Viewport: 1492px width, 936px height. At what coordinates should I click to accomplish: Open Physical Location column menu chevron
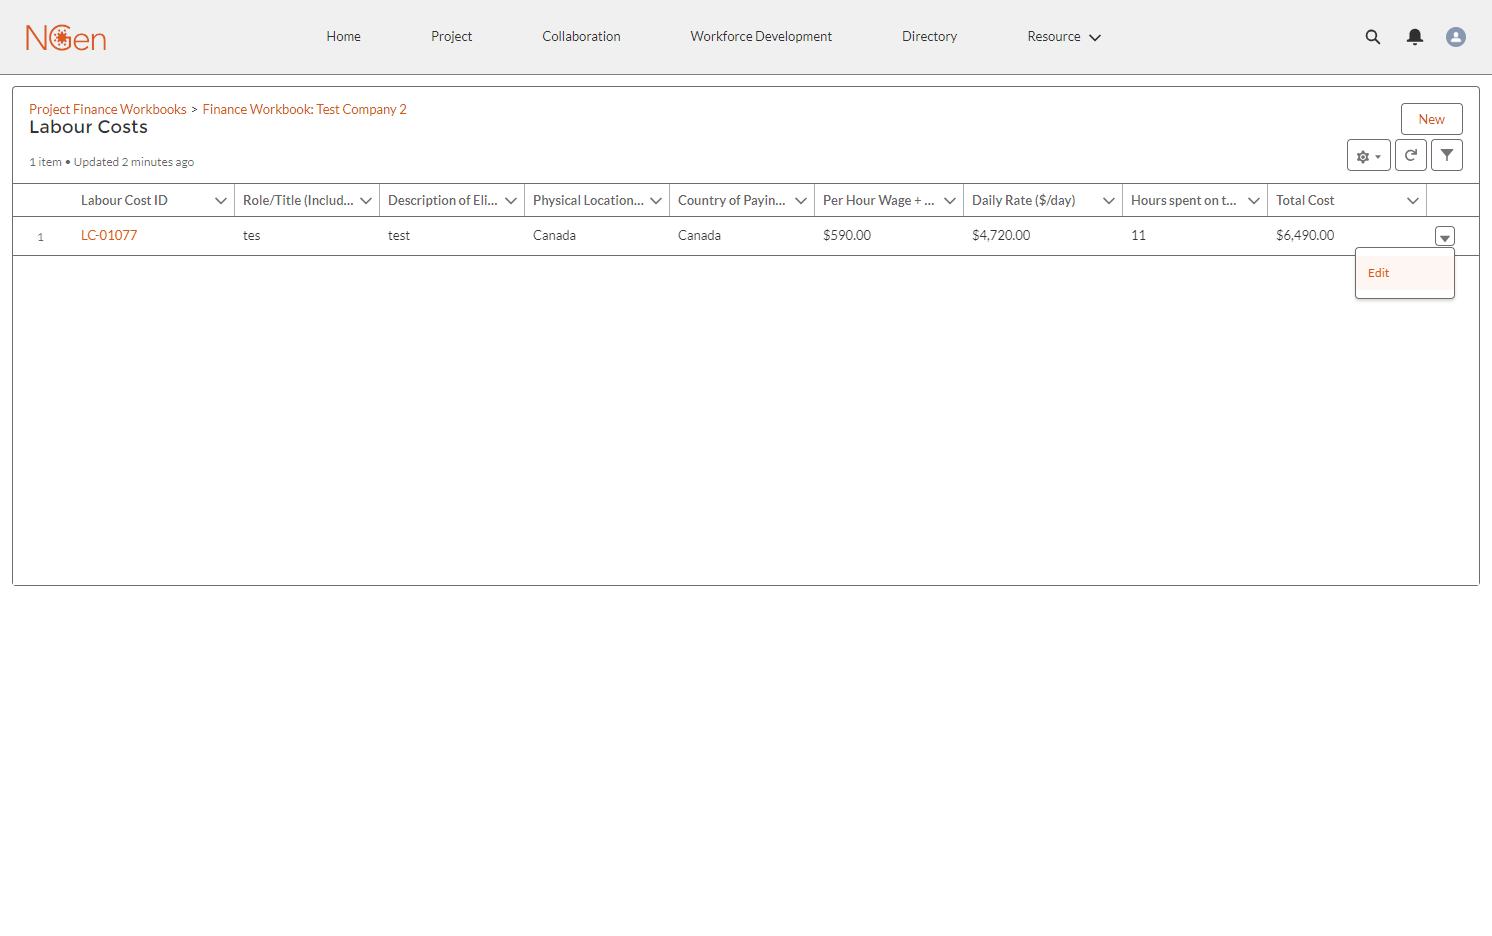656,201
